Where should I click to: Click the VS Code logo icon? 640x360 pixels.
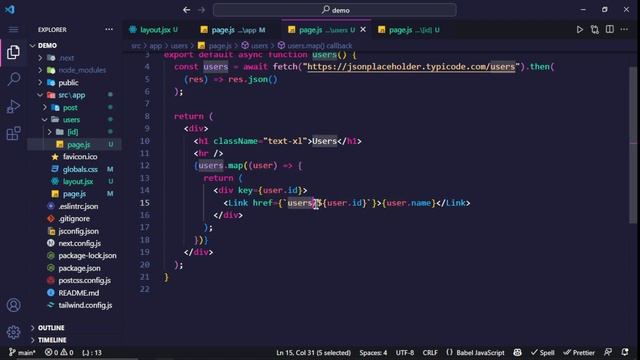point(10,9)
